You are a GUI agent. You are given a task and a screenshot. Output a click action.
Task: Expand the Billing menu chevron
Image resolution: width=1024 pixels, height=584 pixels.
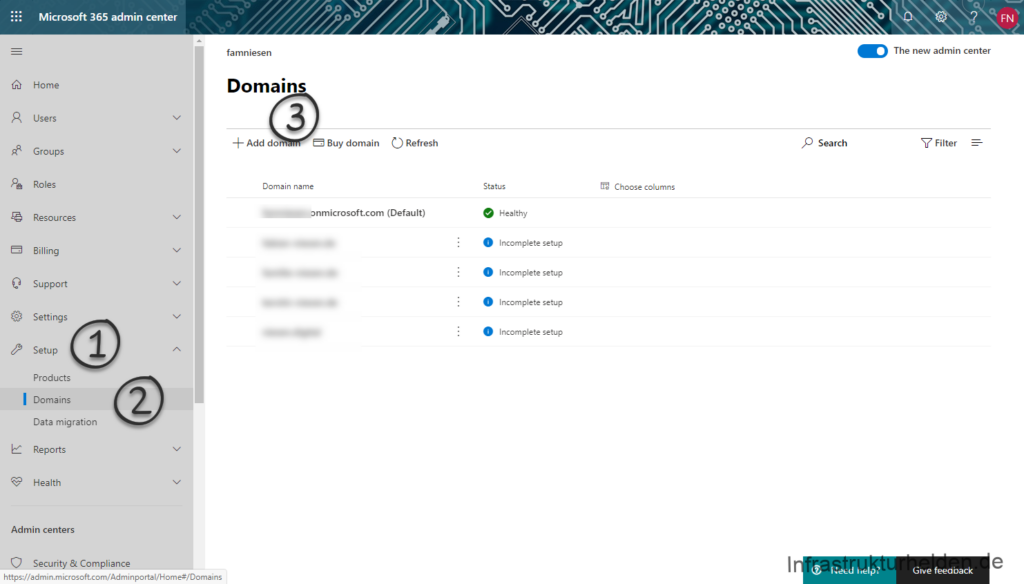pyautogui.click(x=176, y=250)
